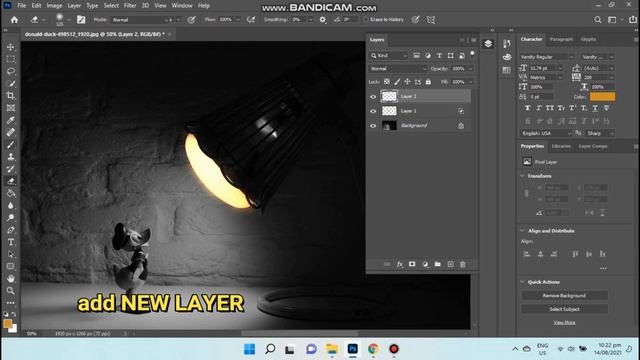Collapse the Quick Actions section
The width and height of the screenshot is (640, 360).
522,282
